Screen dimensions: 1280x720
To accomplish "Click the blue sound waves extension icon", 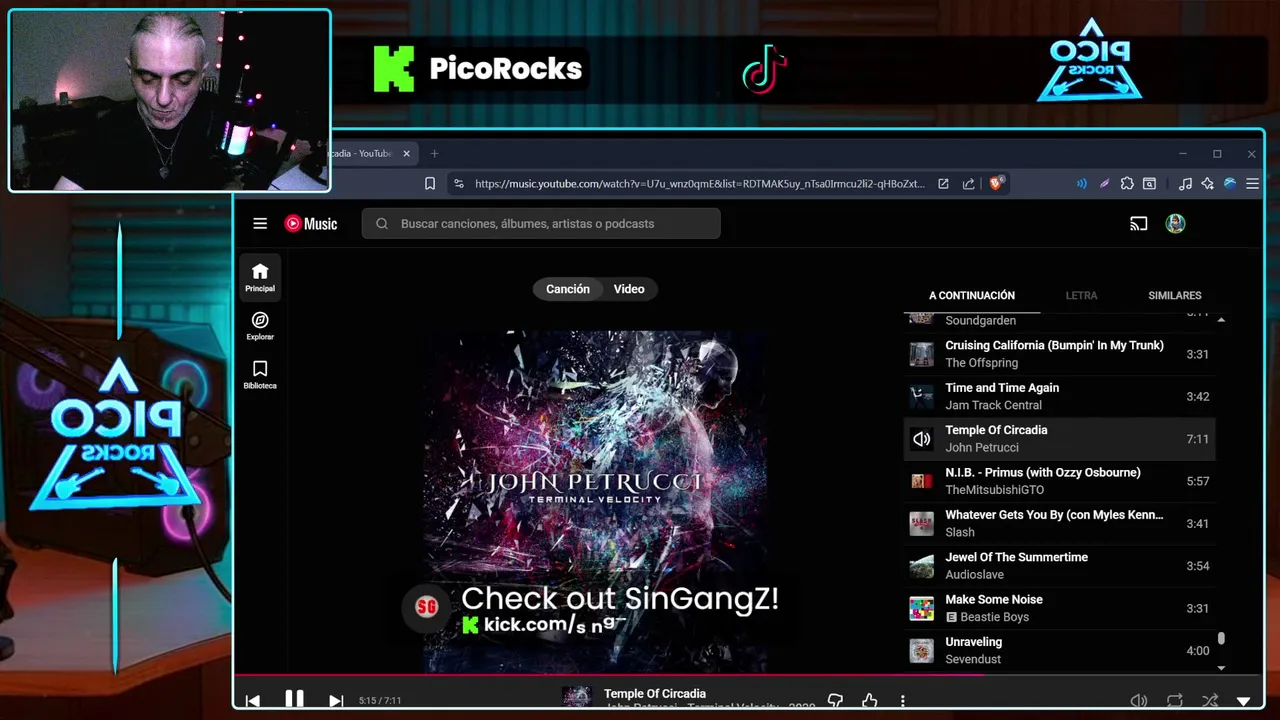I will click(1081, 184).
